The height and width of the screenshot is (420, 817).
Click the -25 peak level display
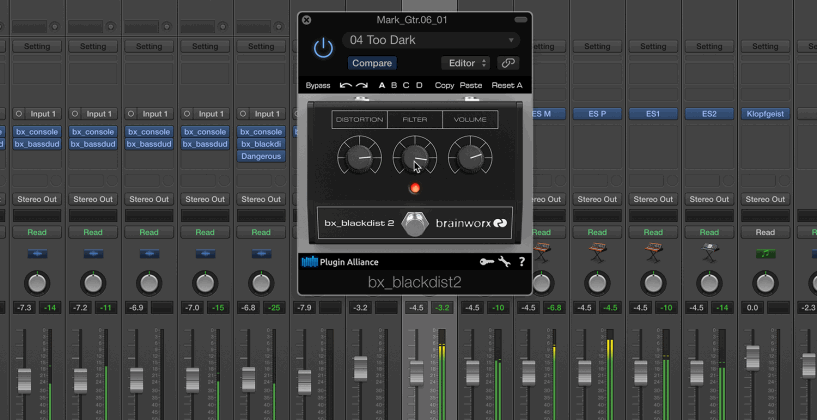click(x=274, y=308)
